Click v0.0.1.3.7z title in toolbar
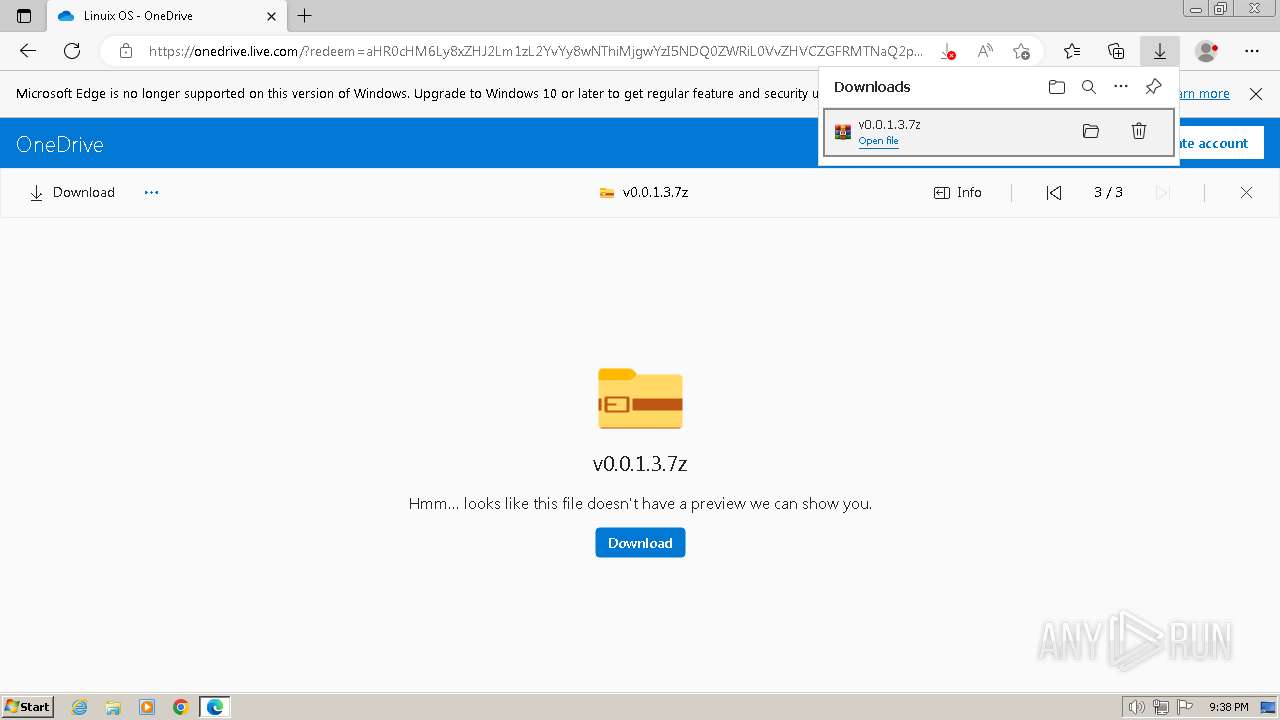 (655, 193)
